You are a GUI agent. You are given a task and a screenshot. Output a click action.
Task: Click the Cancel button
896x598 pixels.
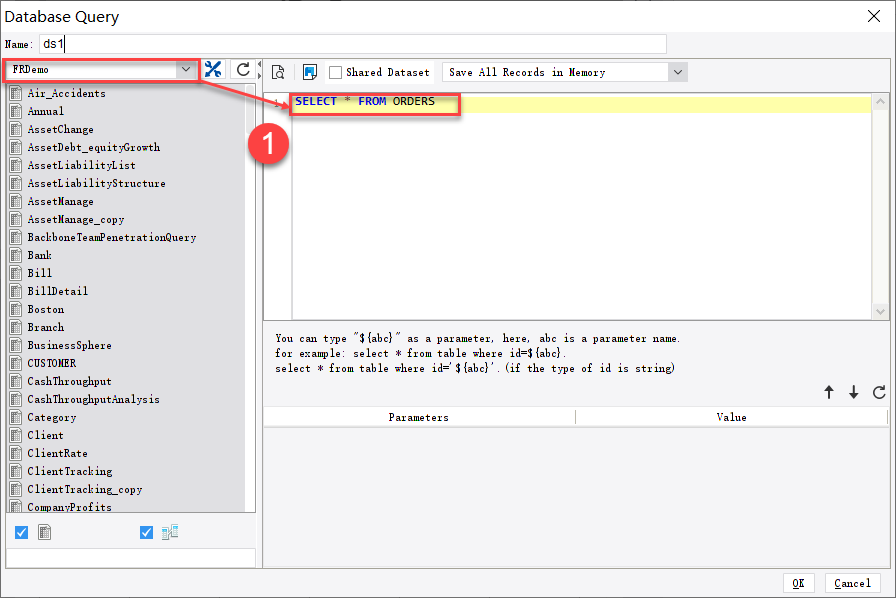(852, 583)
